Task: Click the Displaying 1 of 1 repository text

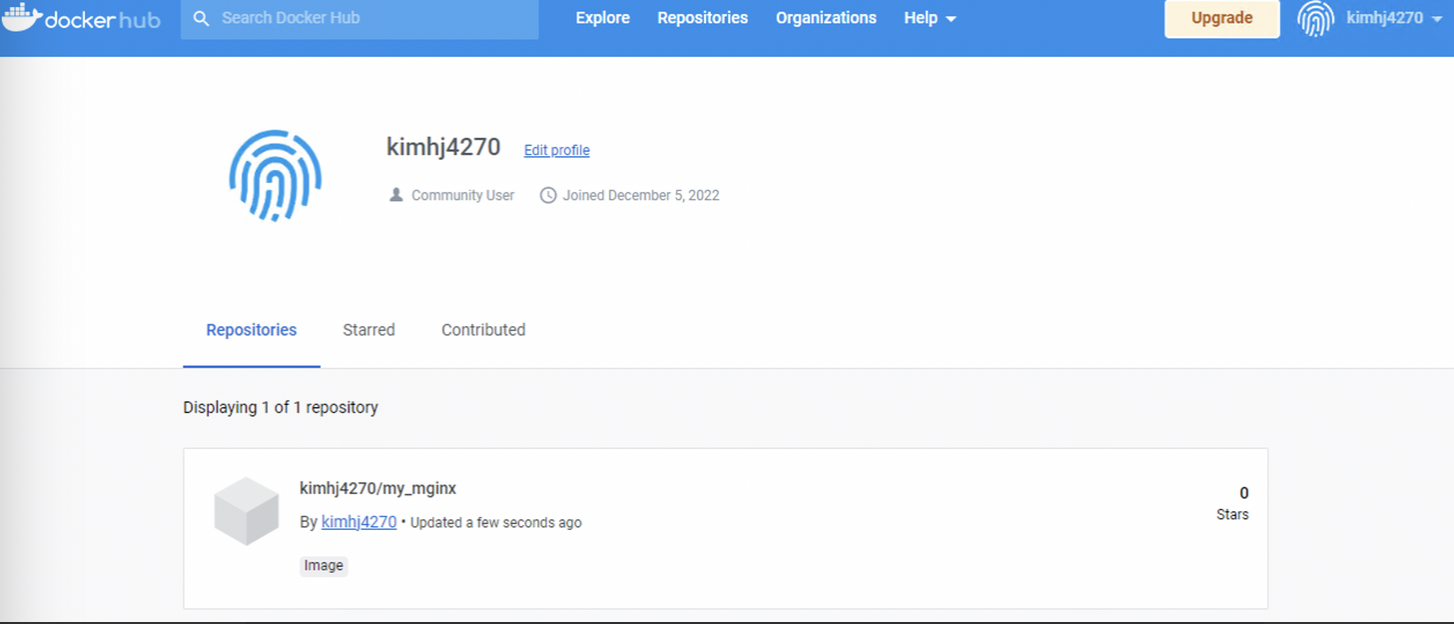Action: coord(281,407)
